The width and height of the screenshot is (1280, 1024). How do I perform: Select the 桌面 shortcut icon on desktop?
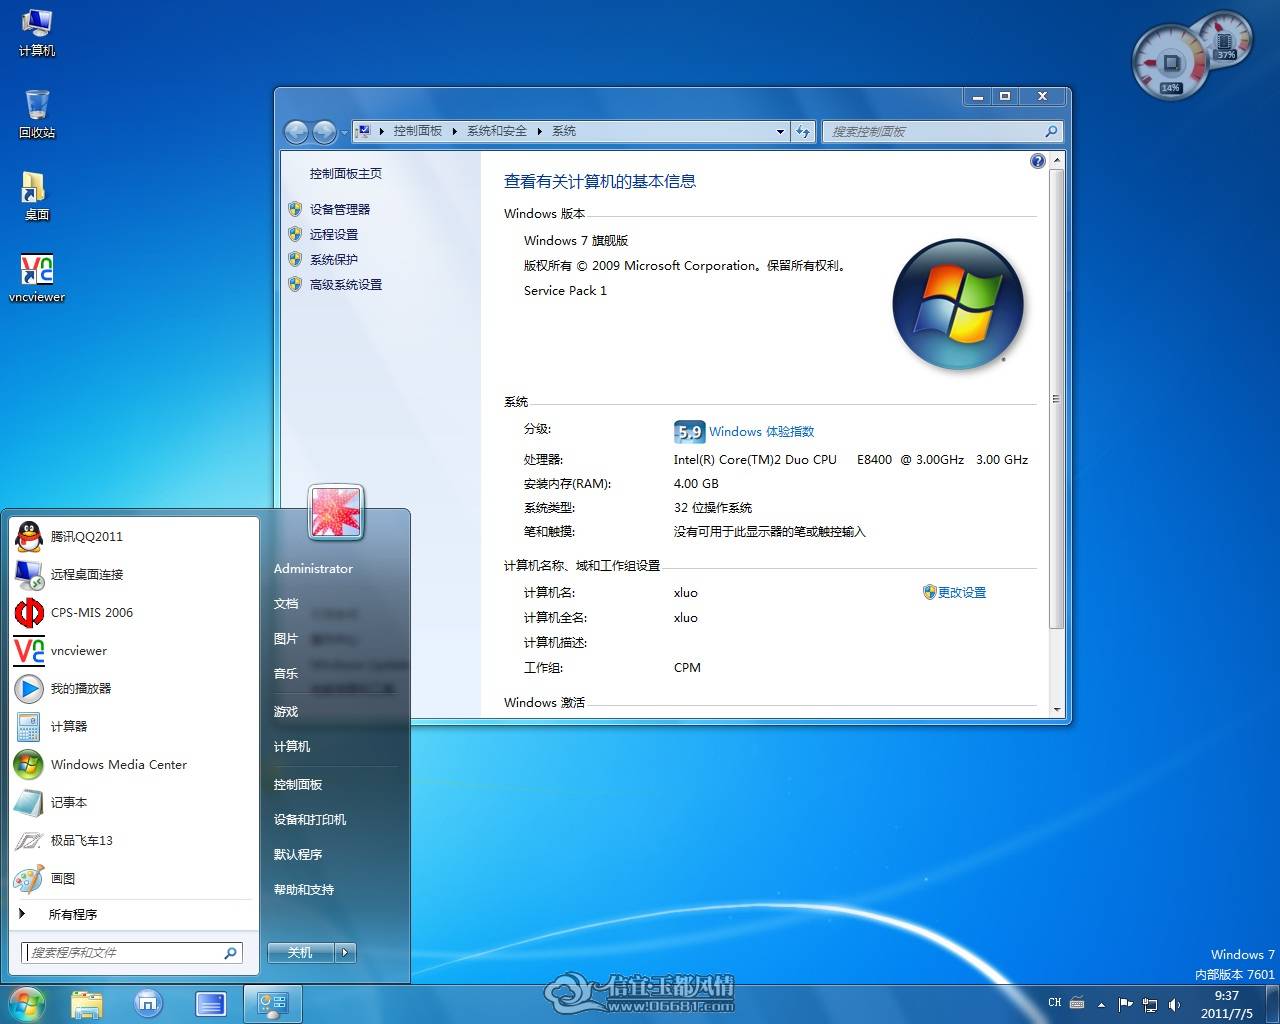click(x=37, y=196)
